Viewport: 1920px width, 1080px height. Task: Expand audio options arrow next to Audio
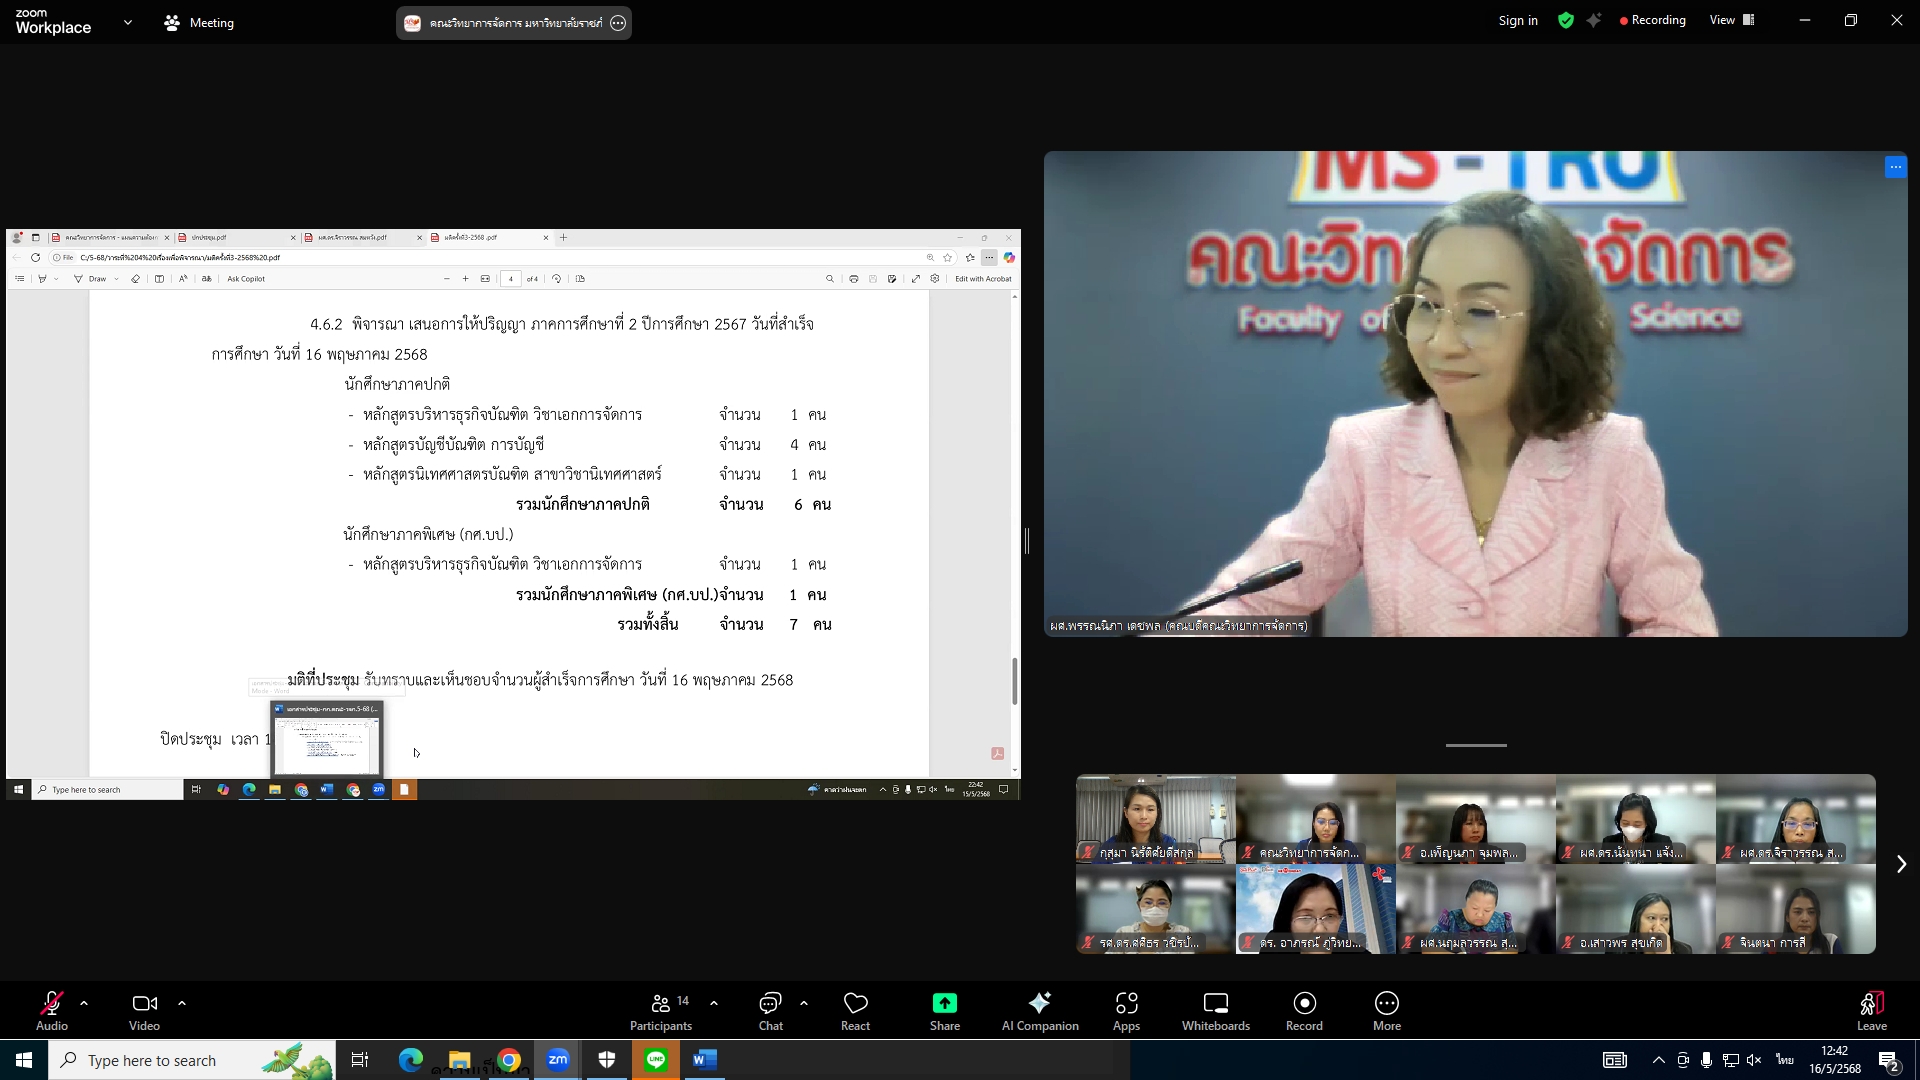point(84,1003)
